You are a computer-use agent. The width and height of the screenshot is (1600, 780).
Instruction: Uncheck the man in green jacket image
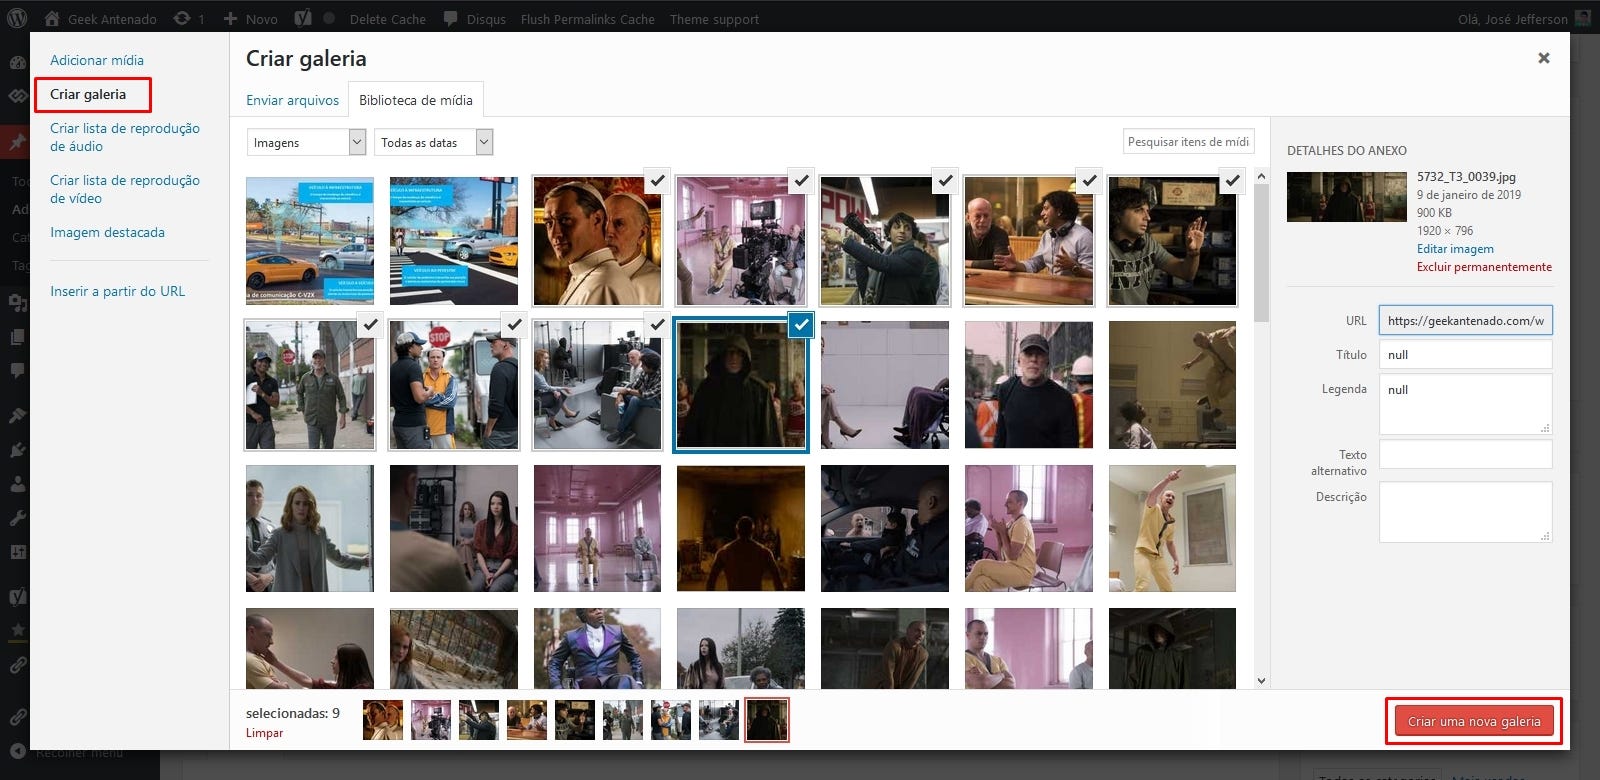pos(370,324)
